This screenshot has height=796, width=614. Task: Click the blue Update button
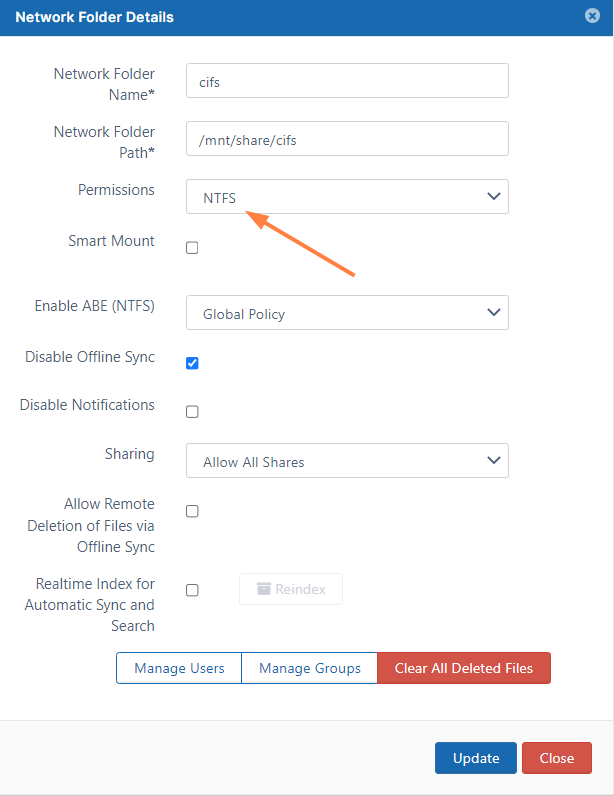pos(475,758)
